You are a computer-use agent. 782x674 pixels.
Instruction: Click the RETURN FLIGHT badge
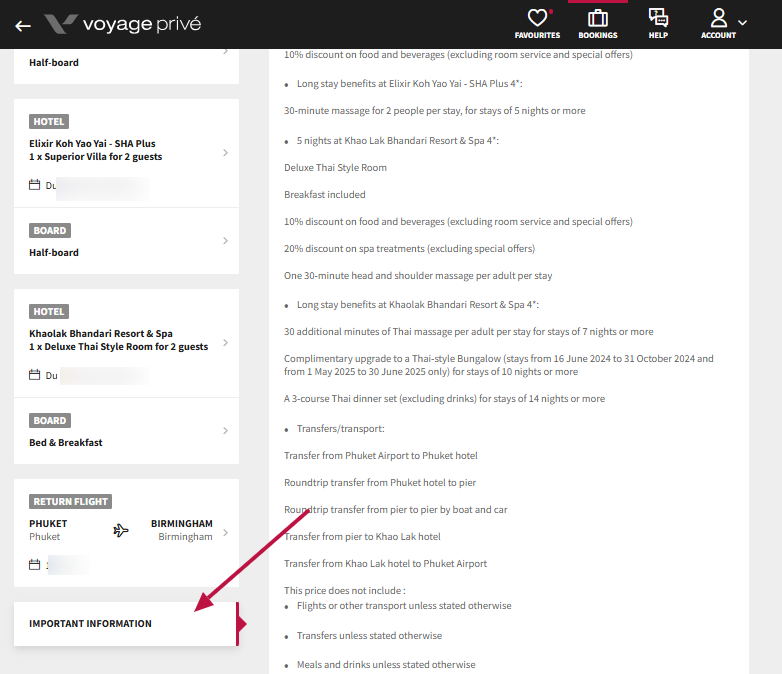(70, 501)
